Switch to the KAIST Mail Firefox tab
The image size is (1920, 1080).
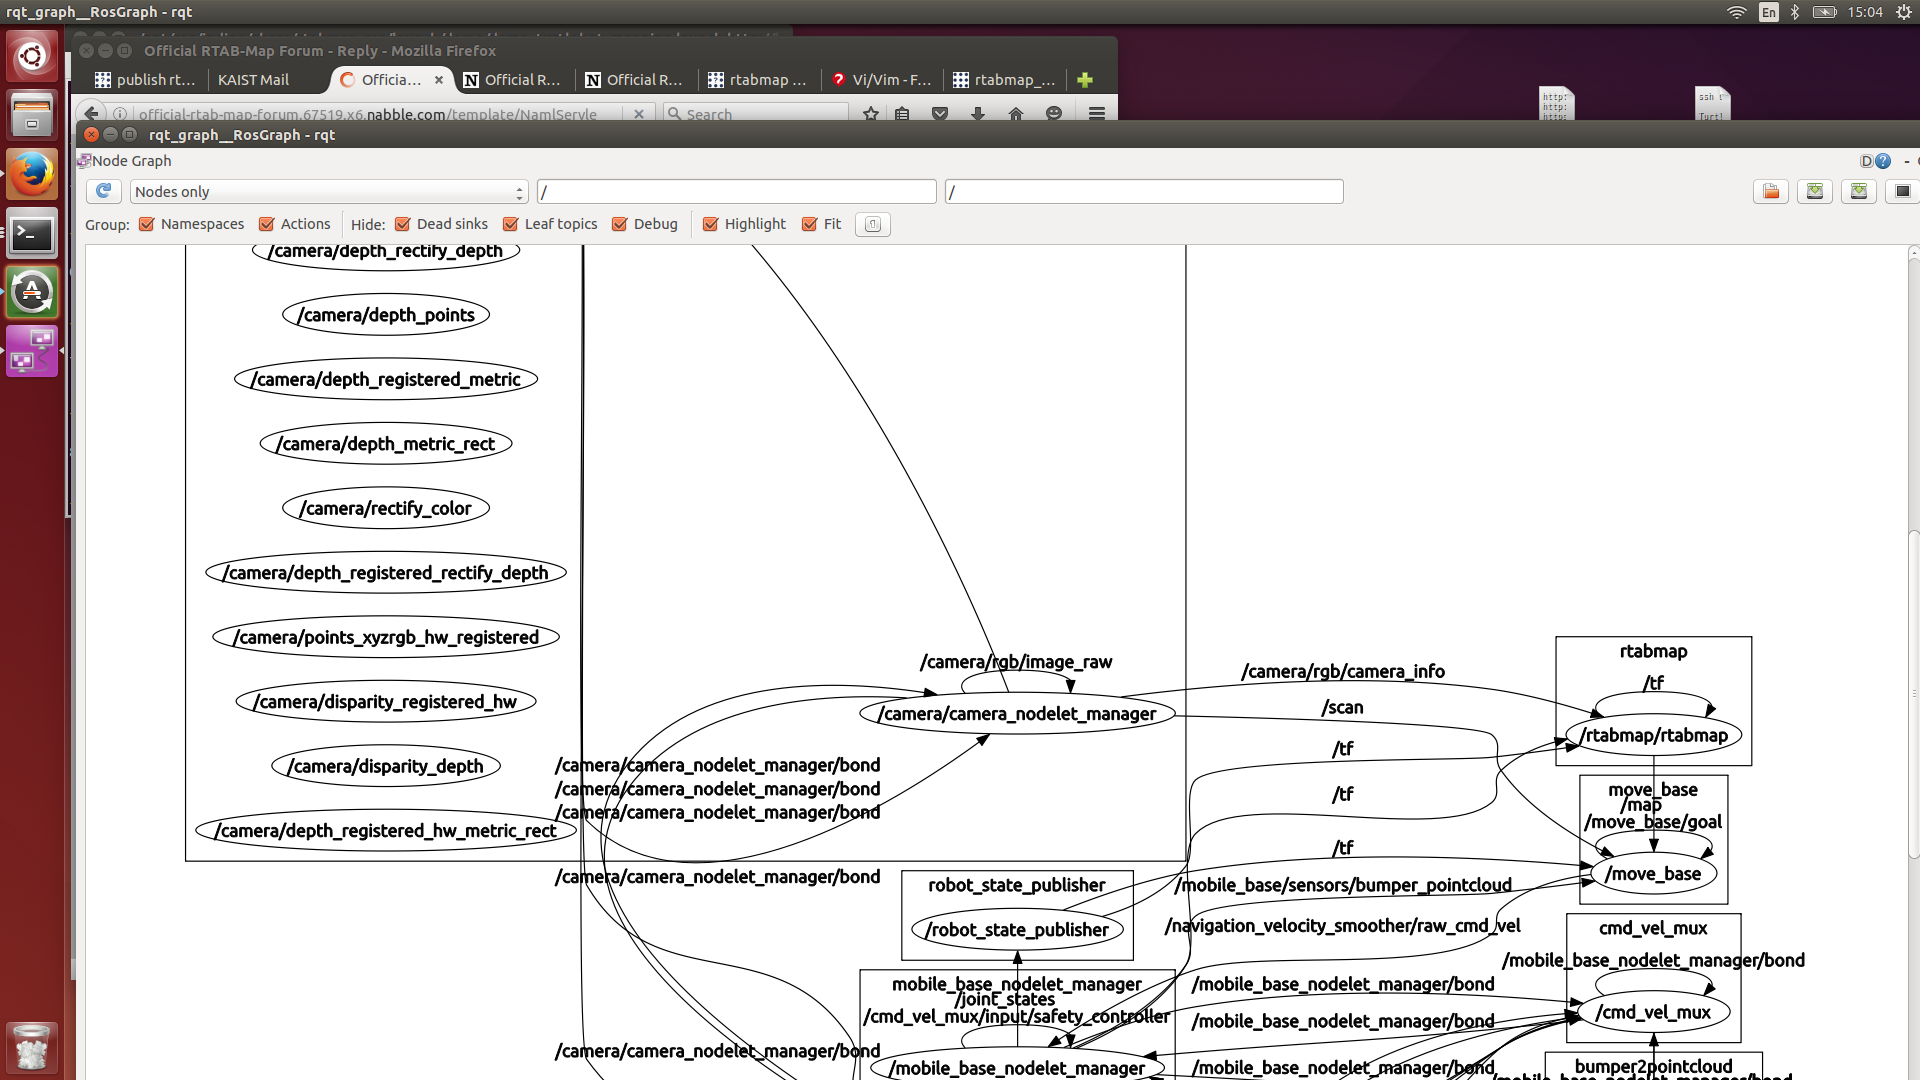click(x=253, y=80)
